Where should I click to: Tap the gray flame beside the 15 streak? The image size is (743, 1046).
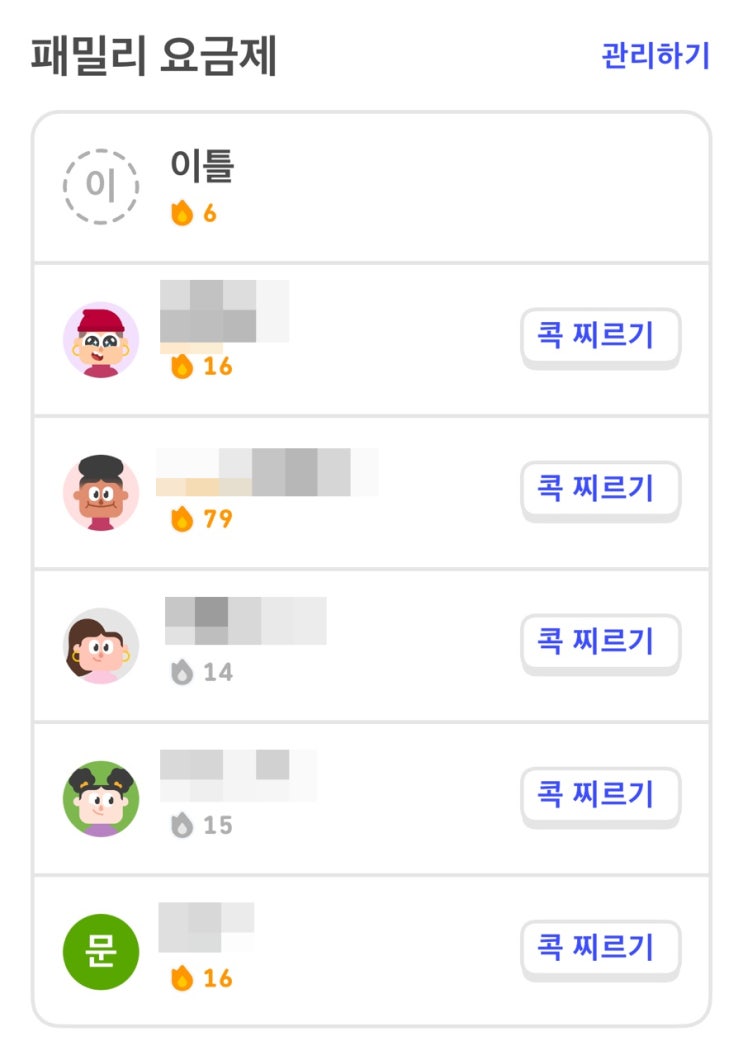point(181,826)
